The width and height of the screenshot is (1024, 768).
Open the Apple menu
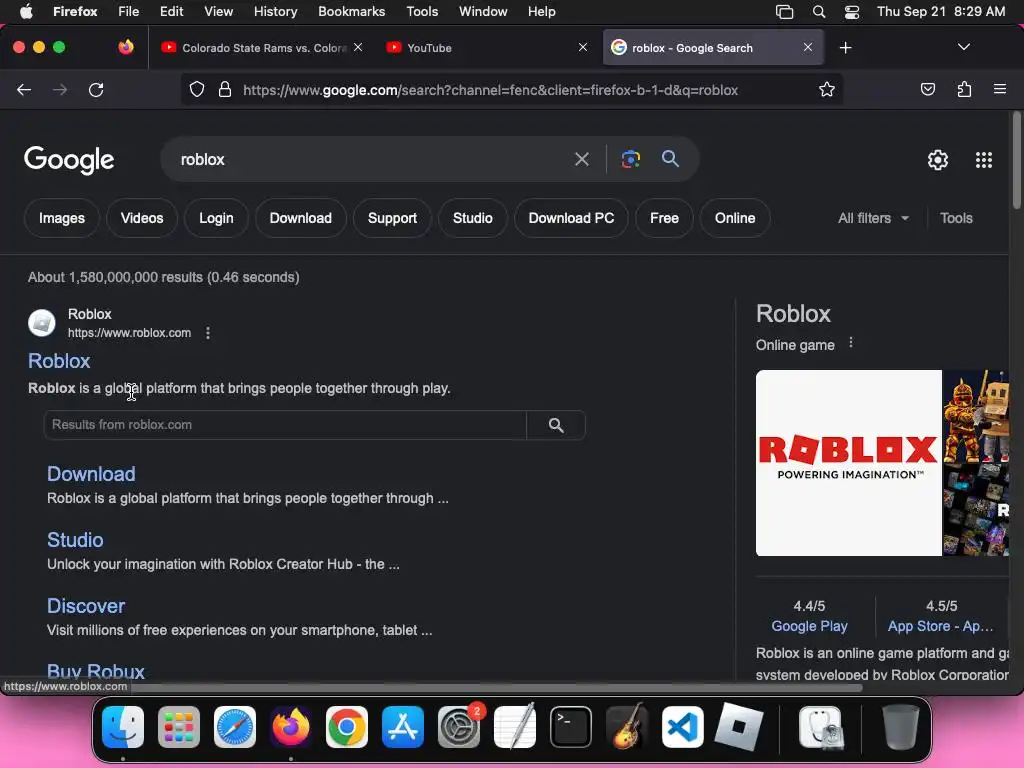(26, 12)
